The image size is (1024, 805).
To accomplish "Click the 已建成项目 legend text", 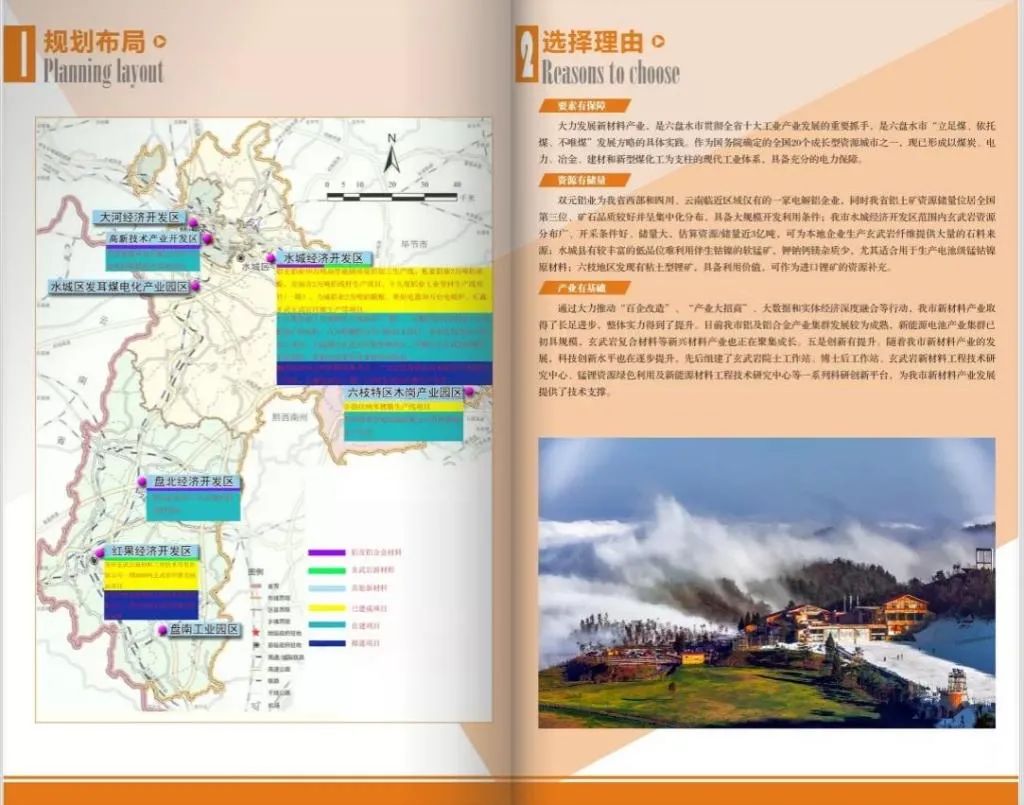I will click(370, 608).
